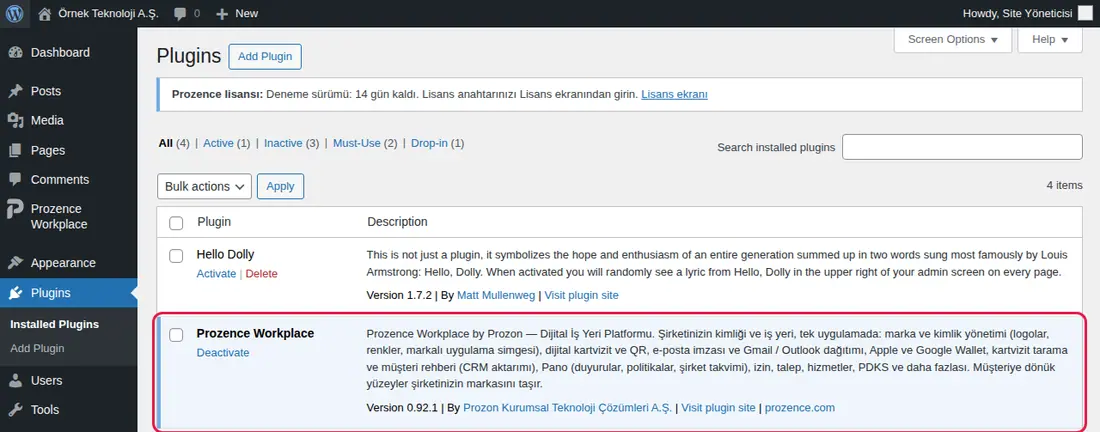Delete the Hello Dolly plugin
The height and width of the screenshot is (432, 1100).
pyautogui.click(x=262, y=274)
